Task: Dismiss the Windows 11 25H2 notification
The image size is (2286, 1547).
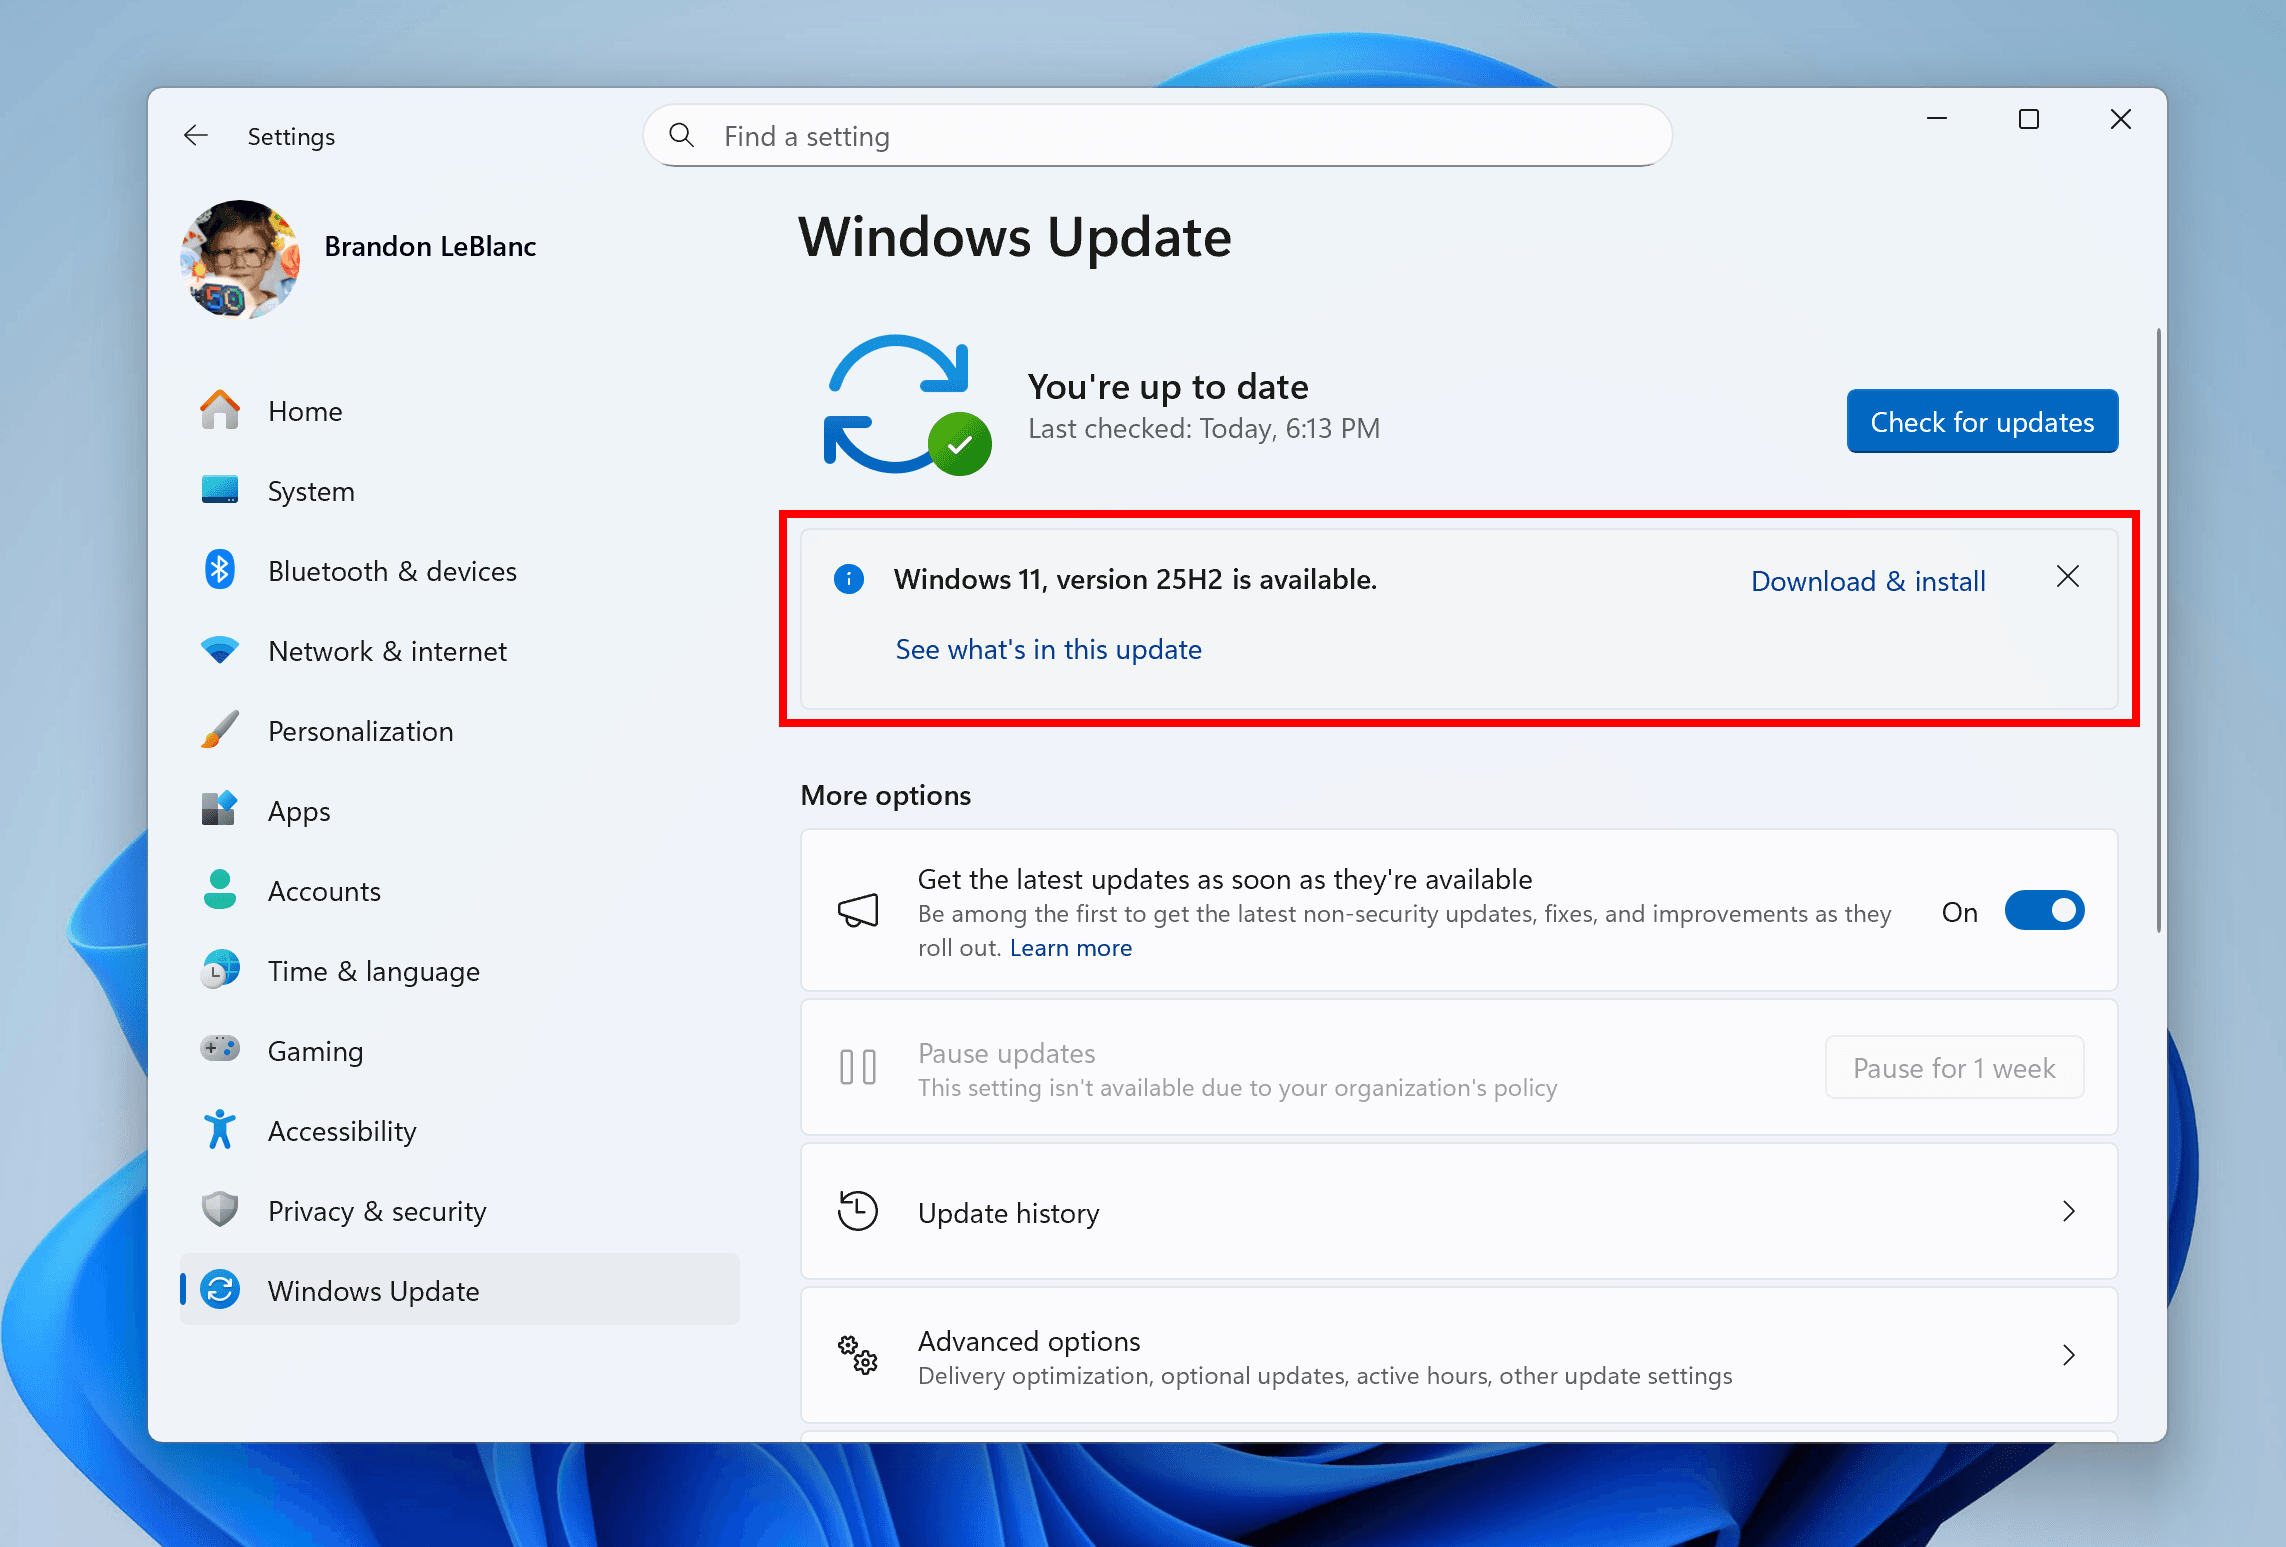Action: [x=2067, y=576]
